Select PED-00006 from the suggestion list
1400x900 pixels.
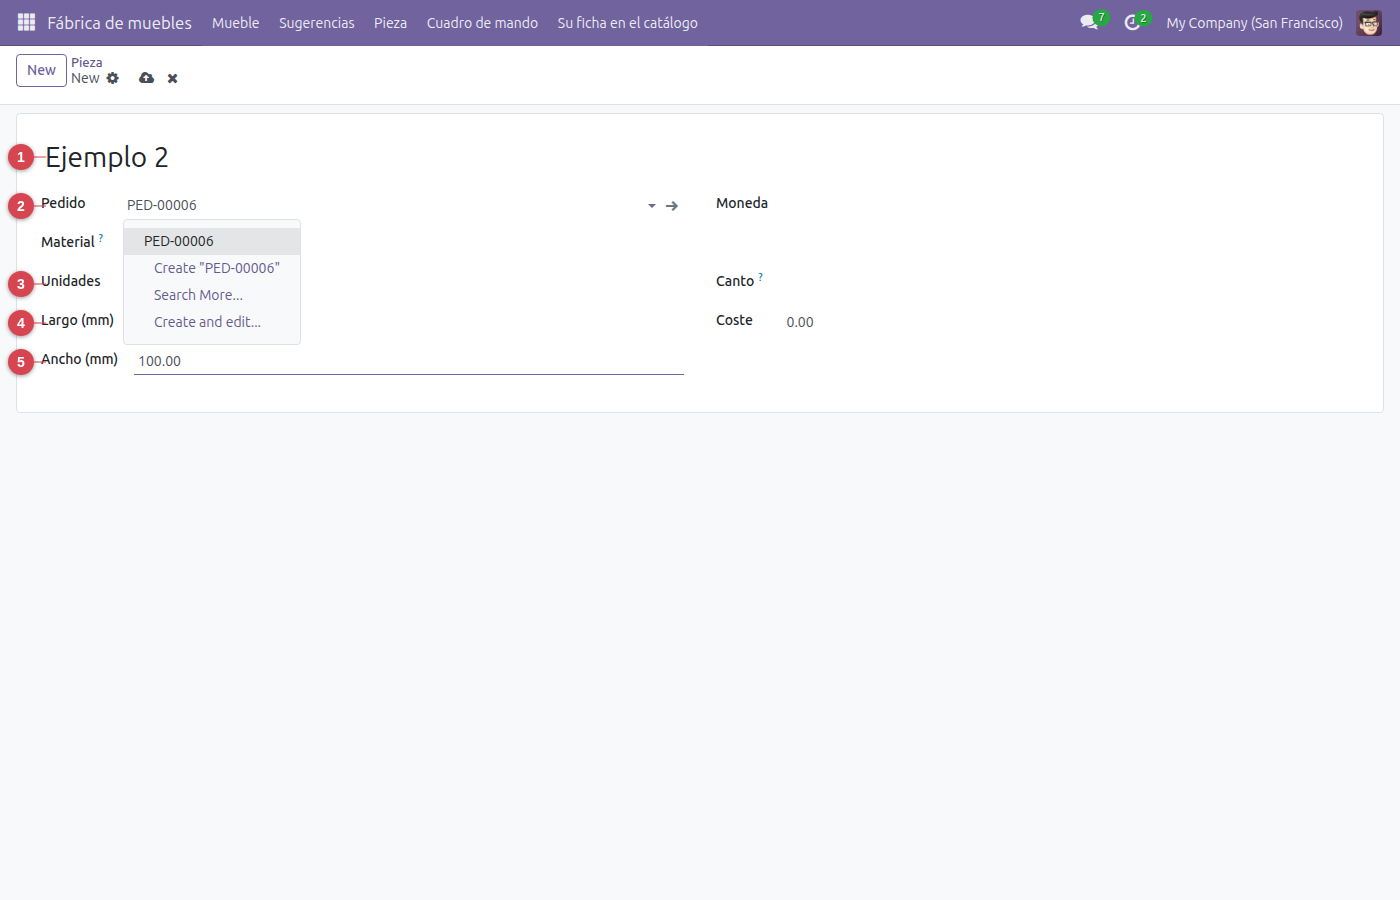(x=212, y=241)
